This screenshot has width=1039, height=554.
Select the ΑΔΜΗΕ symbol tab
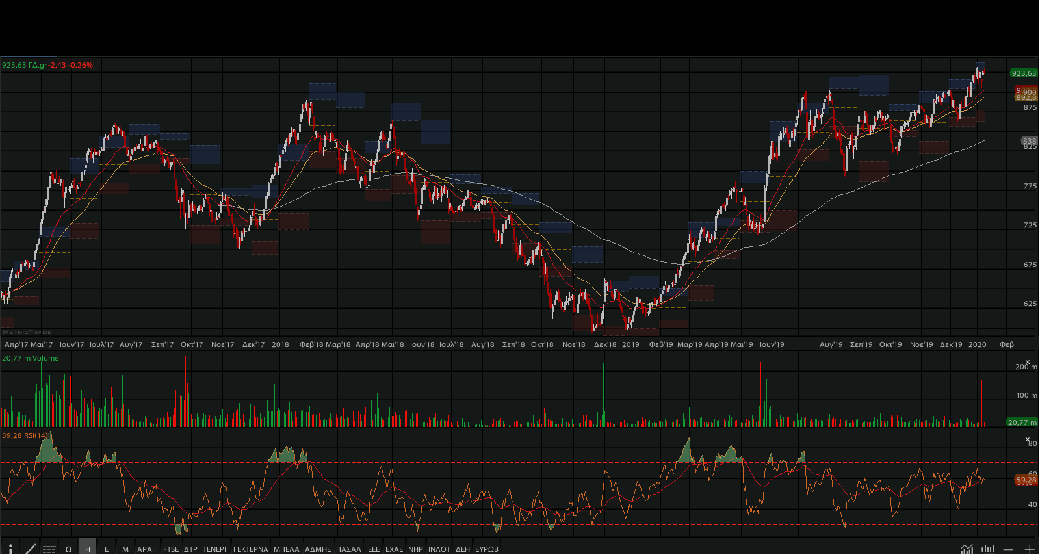click(x=318, y=549)
